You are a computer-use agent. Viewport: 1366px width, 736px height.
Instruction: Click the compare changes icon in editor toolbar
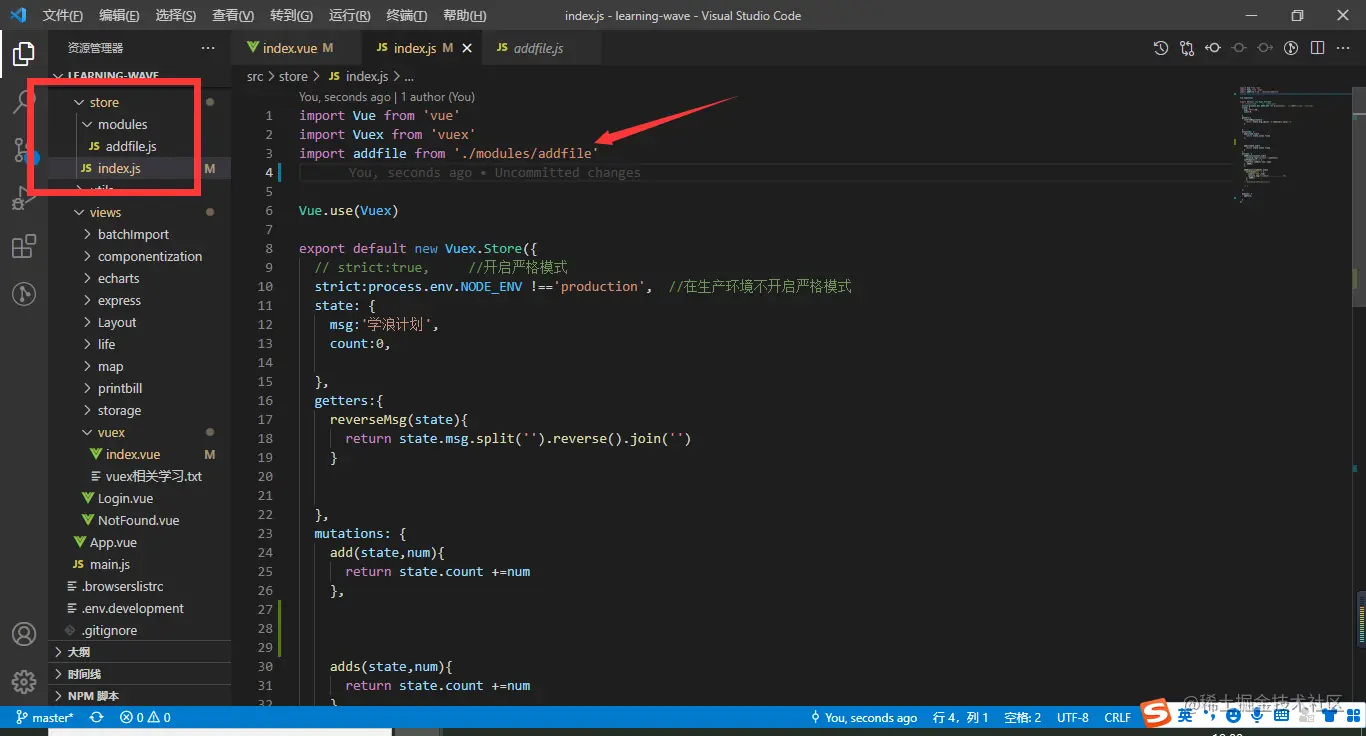tap(1187, 48)
